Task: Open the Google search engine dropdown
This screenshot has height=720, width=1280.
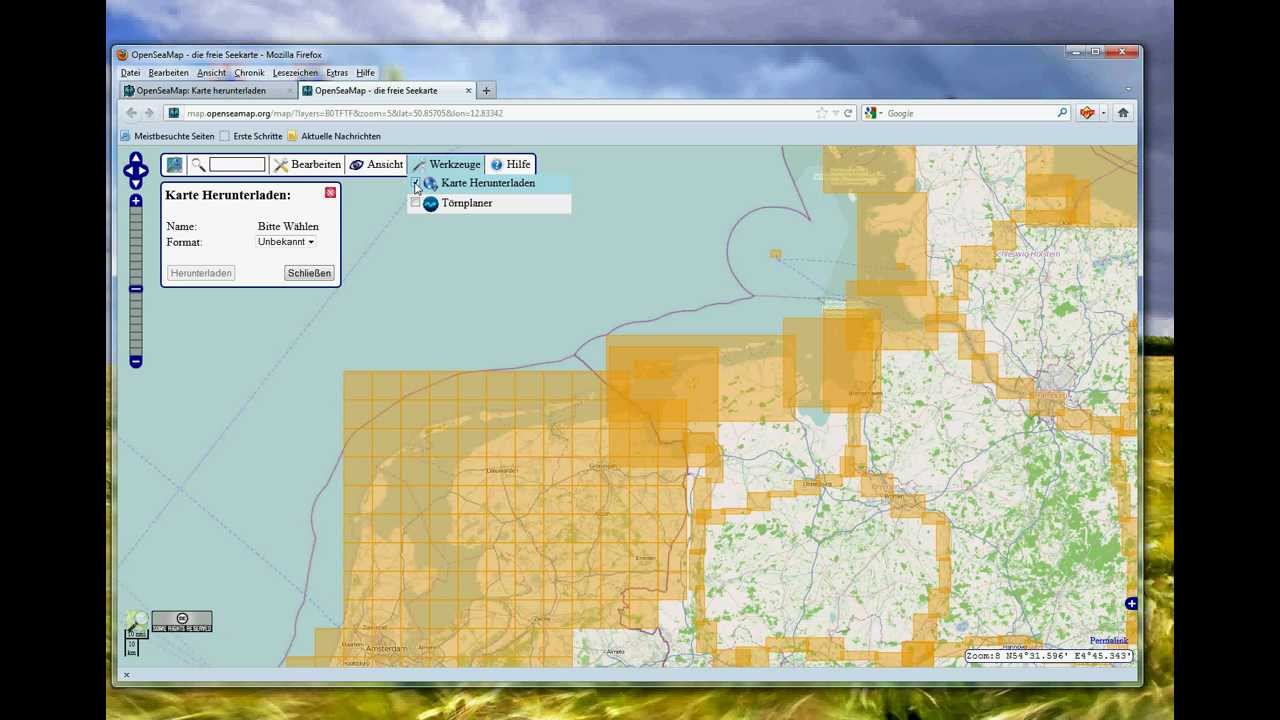Action: (874, 113)
